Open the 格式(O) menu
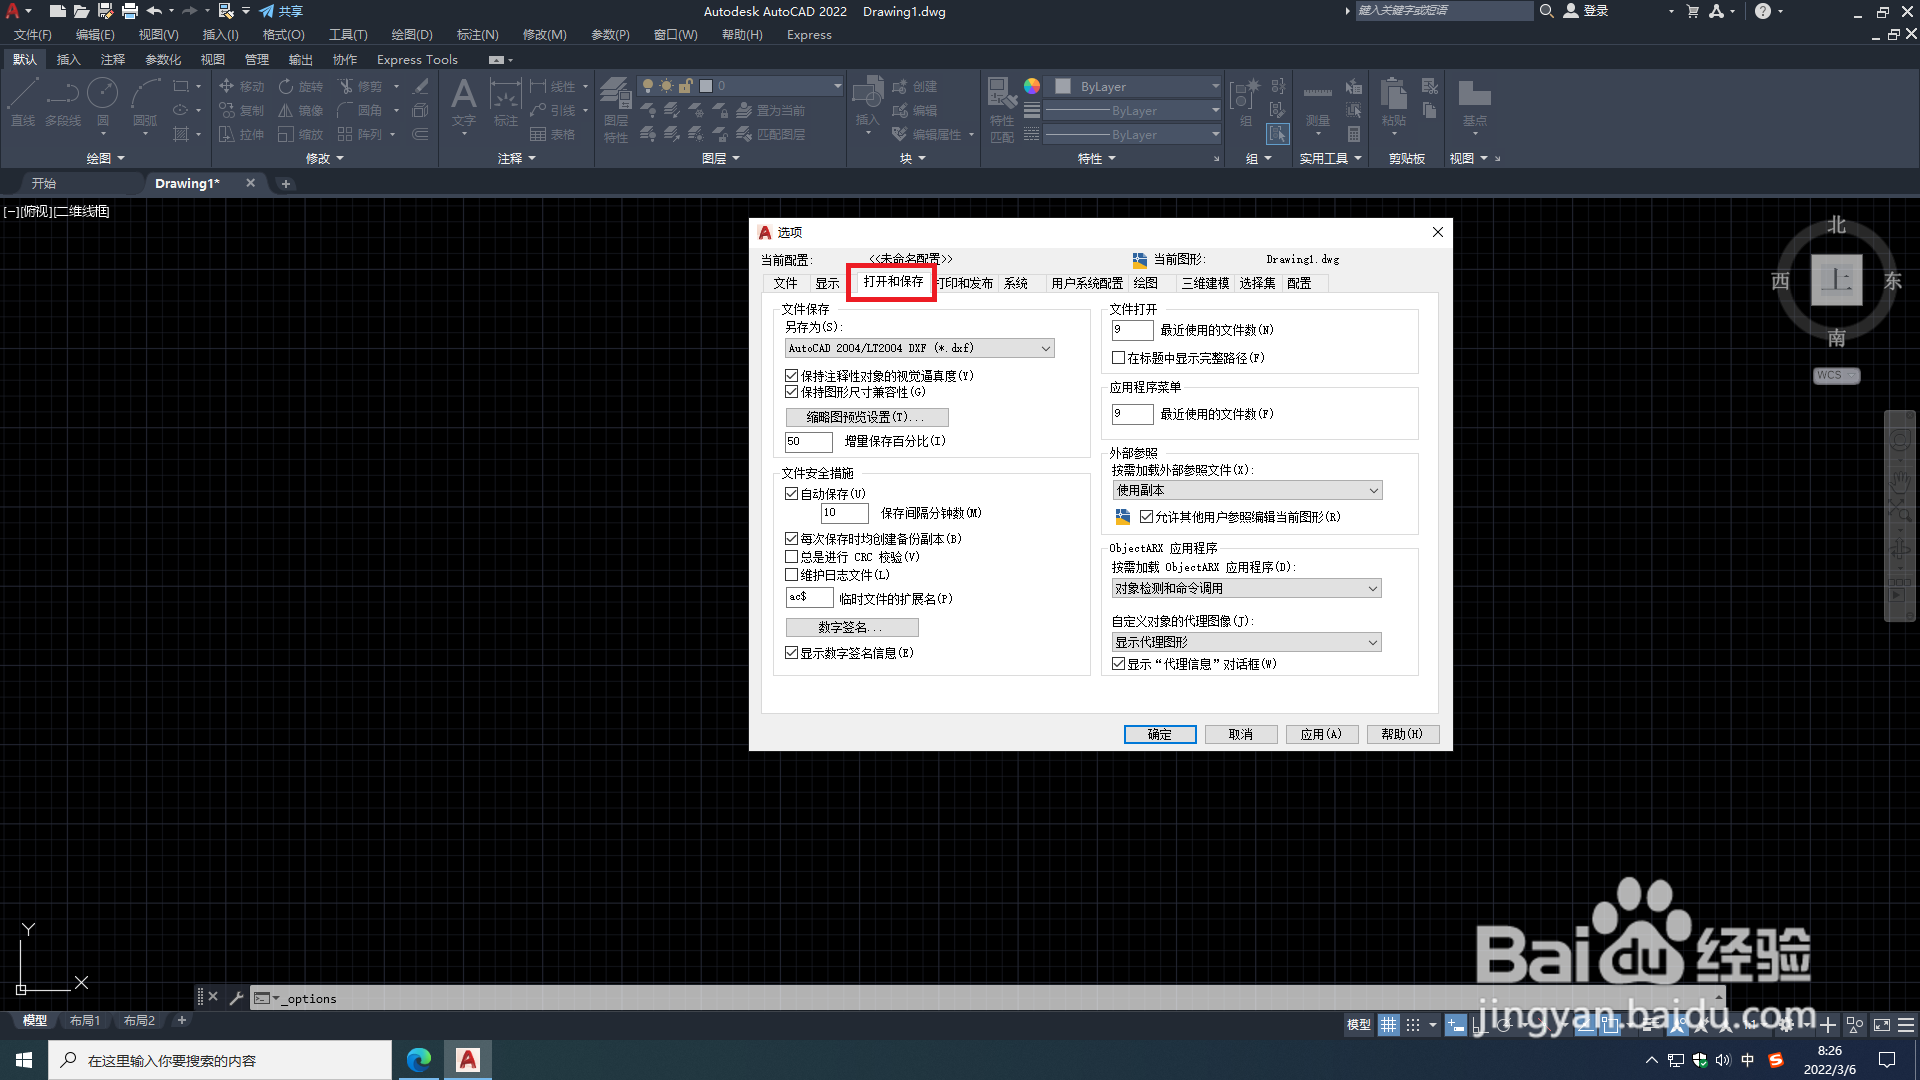 click(283, 35)
